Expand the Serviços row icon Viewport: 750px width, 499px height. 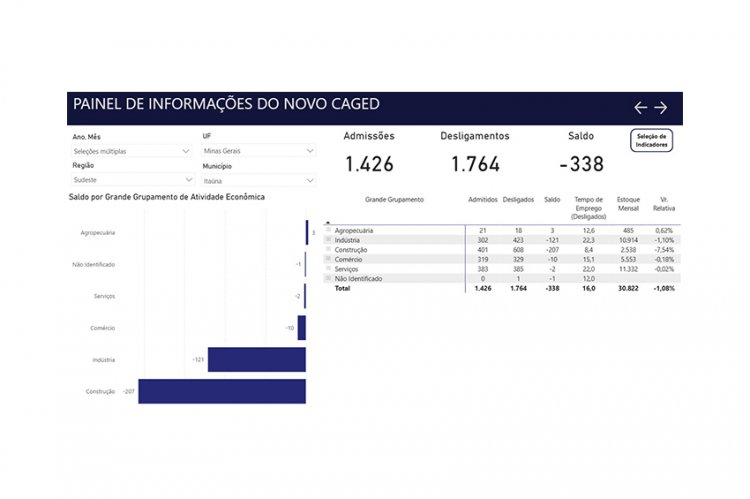[329, 269]
